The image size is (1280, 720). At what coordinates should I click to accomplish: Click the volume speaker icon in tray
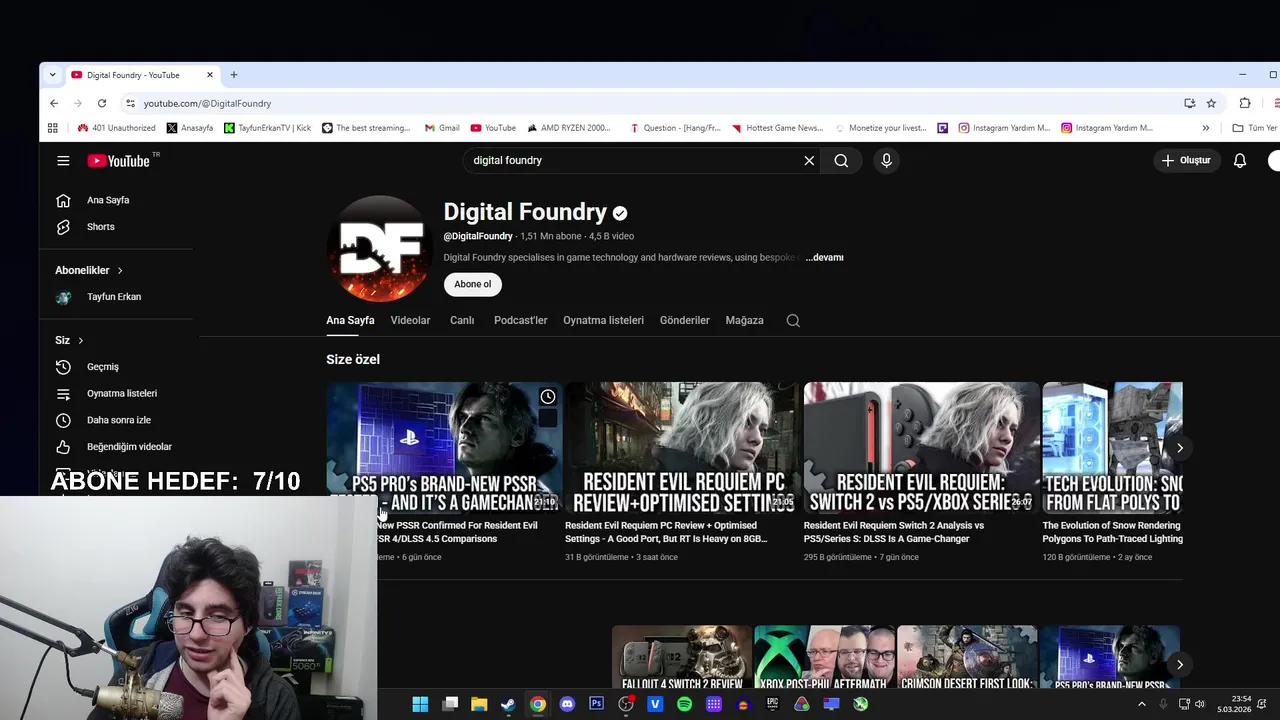point(1200,704)
